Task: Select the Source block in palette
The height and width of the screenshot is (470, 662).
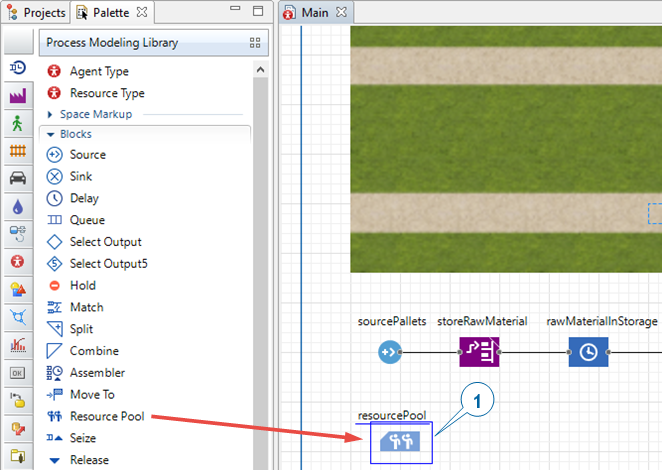Action: pyautogui.click(x=76, y=155)
